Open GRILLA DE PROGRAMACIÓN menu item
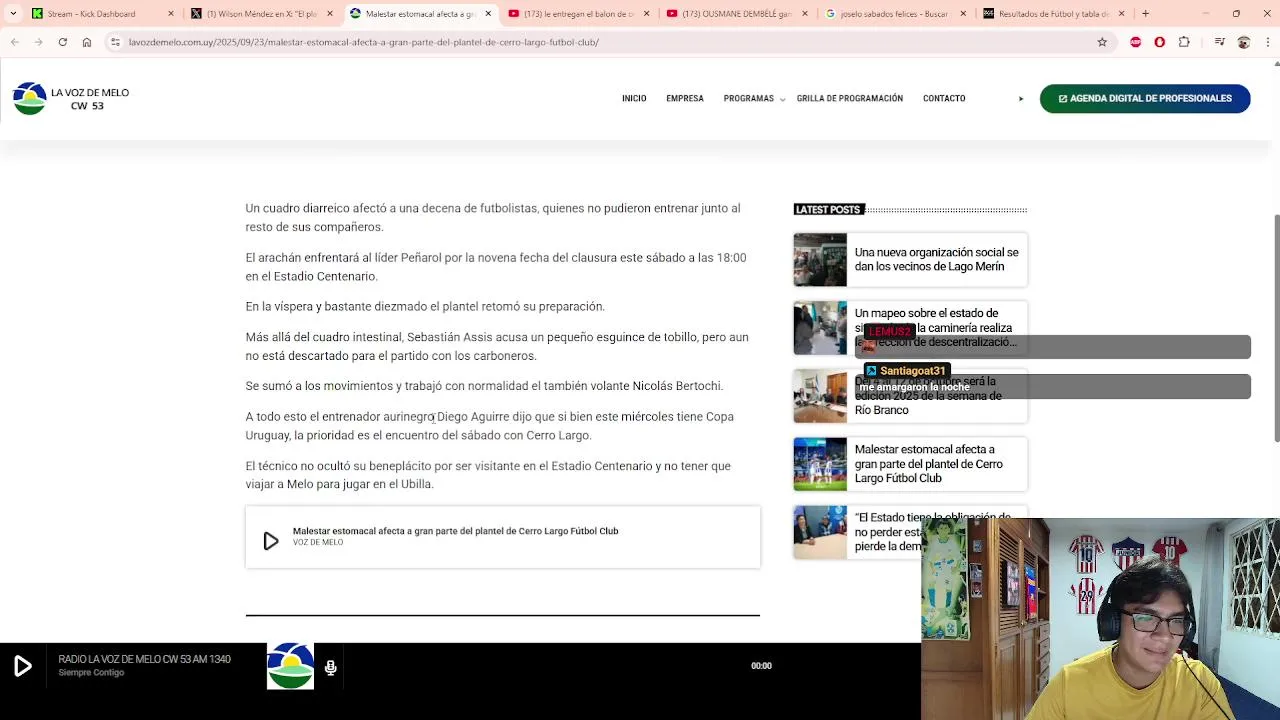The image size is (1280, 720). point(850,99)
